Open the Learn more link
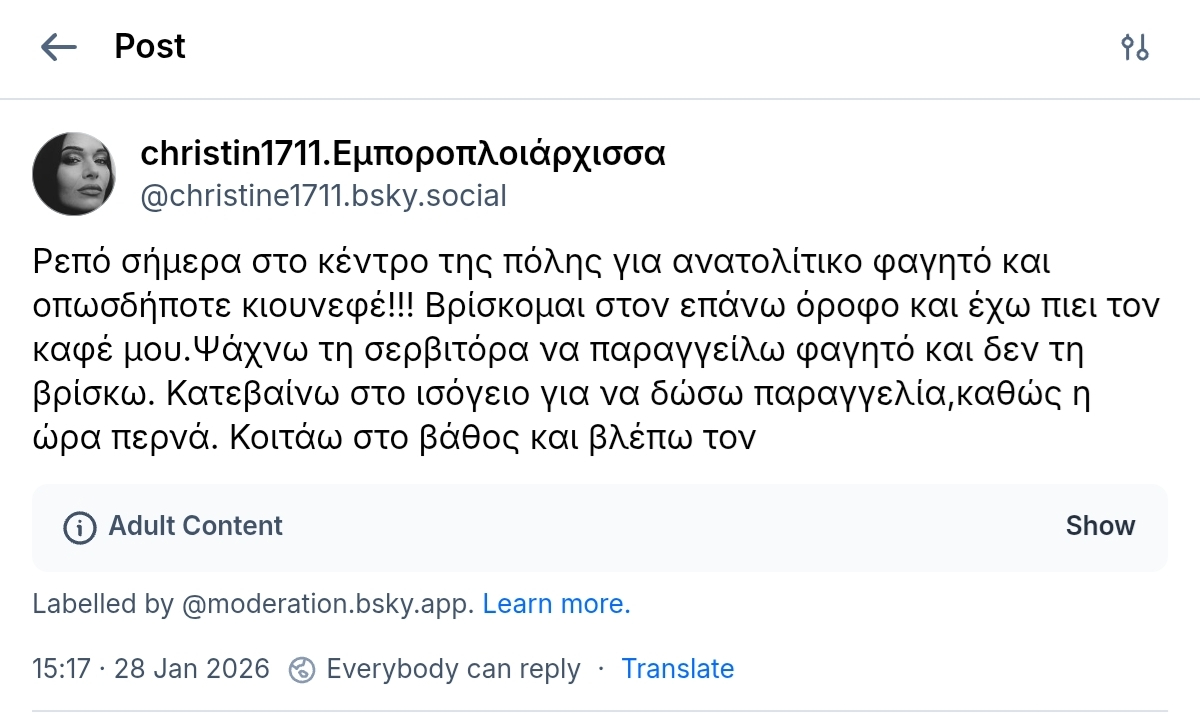This screenshot has width=1200, height=716. coord(556,604)
